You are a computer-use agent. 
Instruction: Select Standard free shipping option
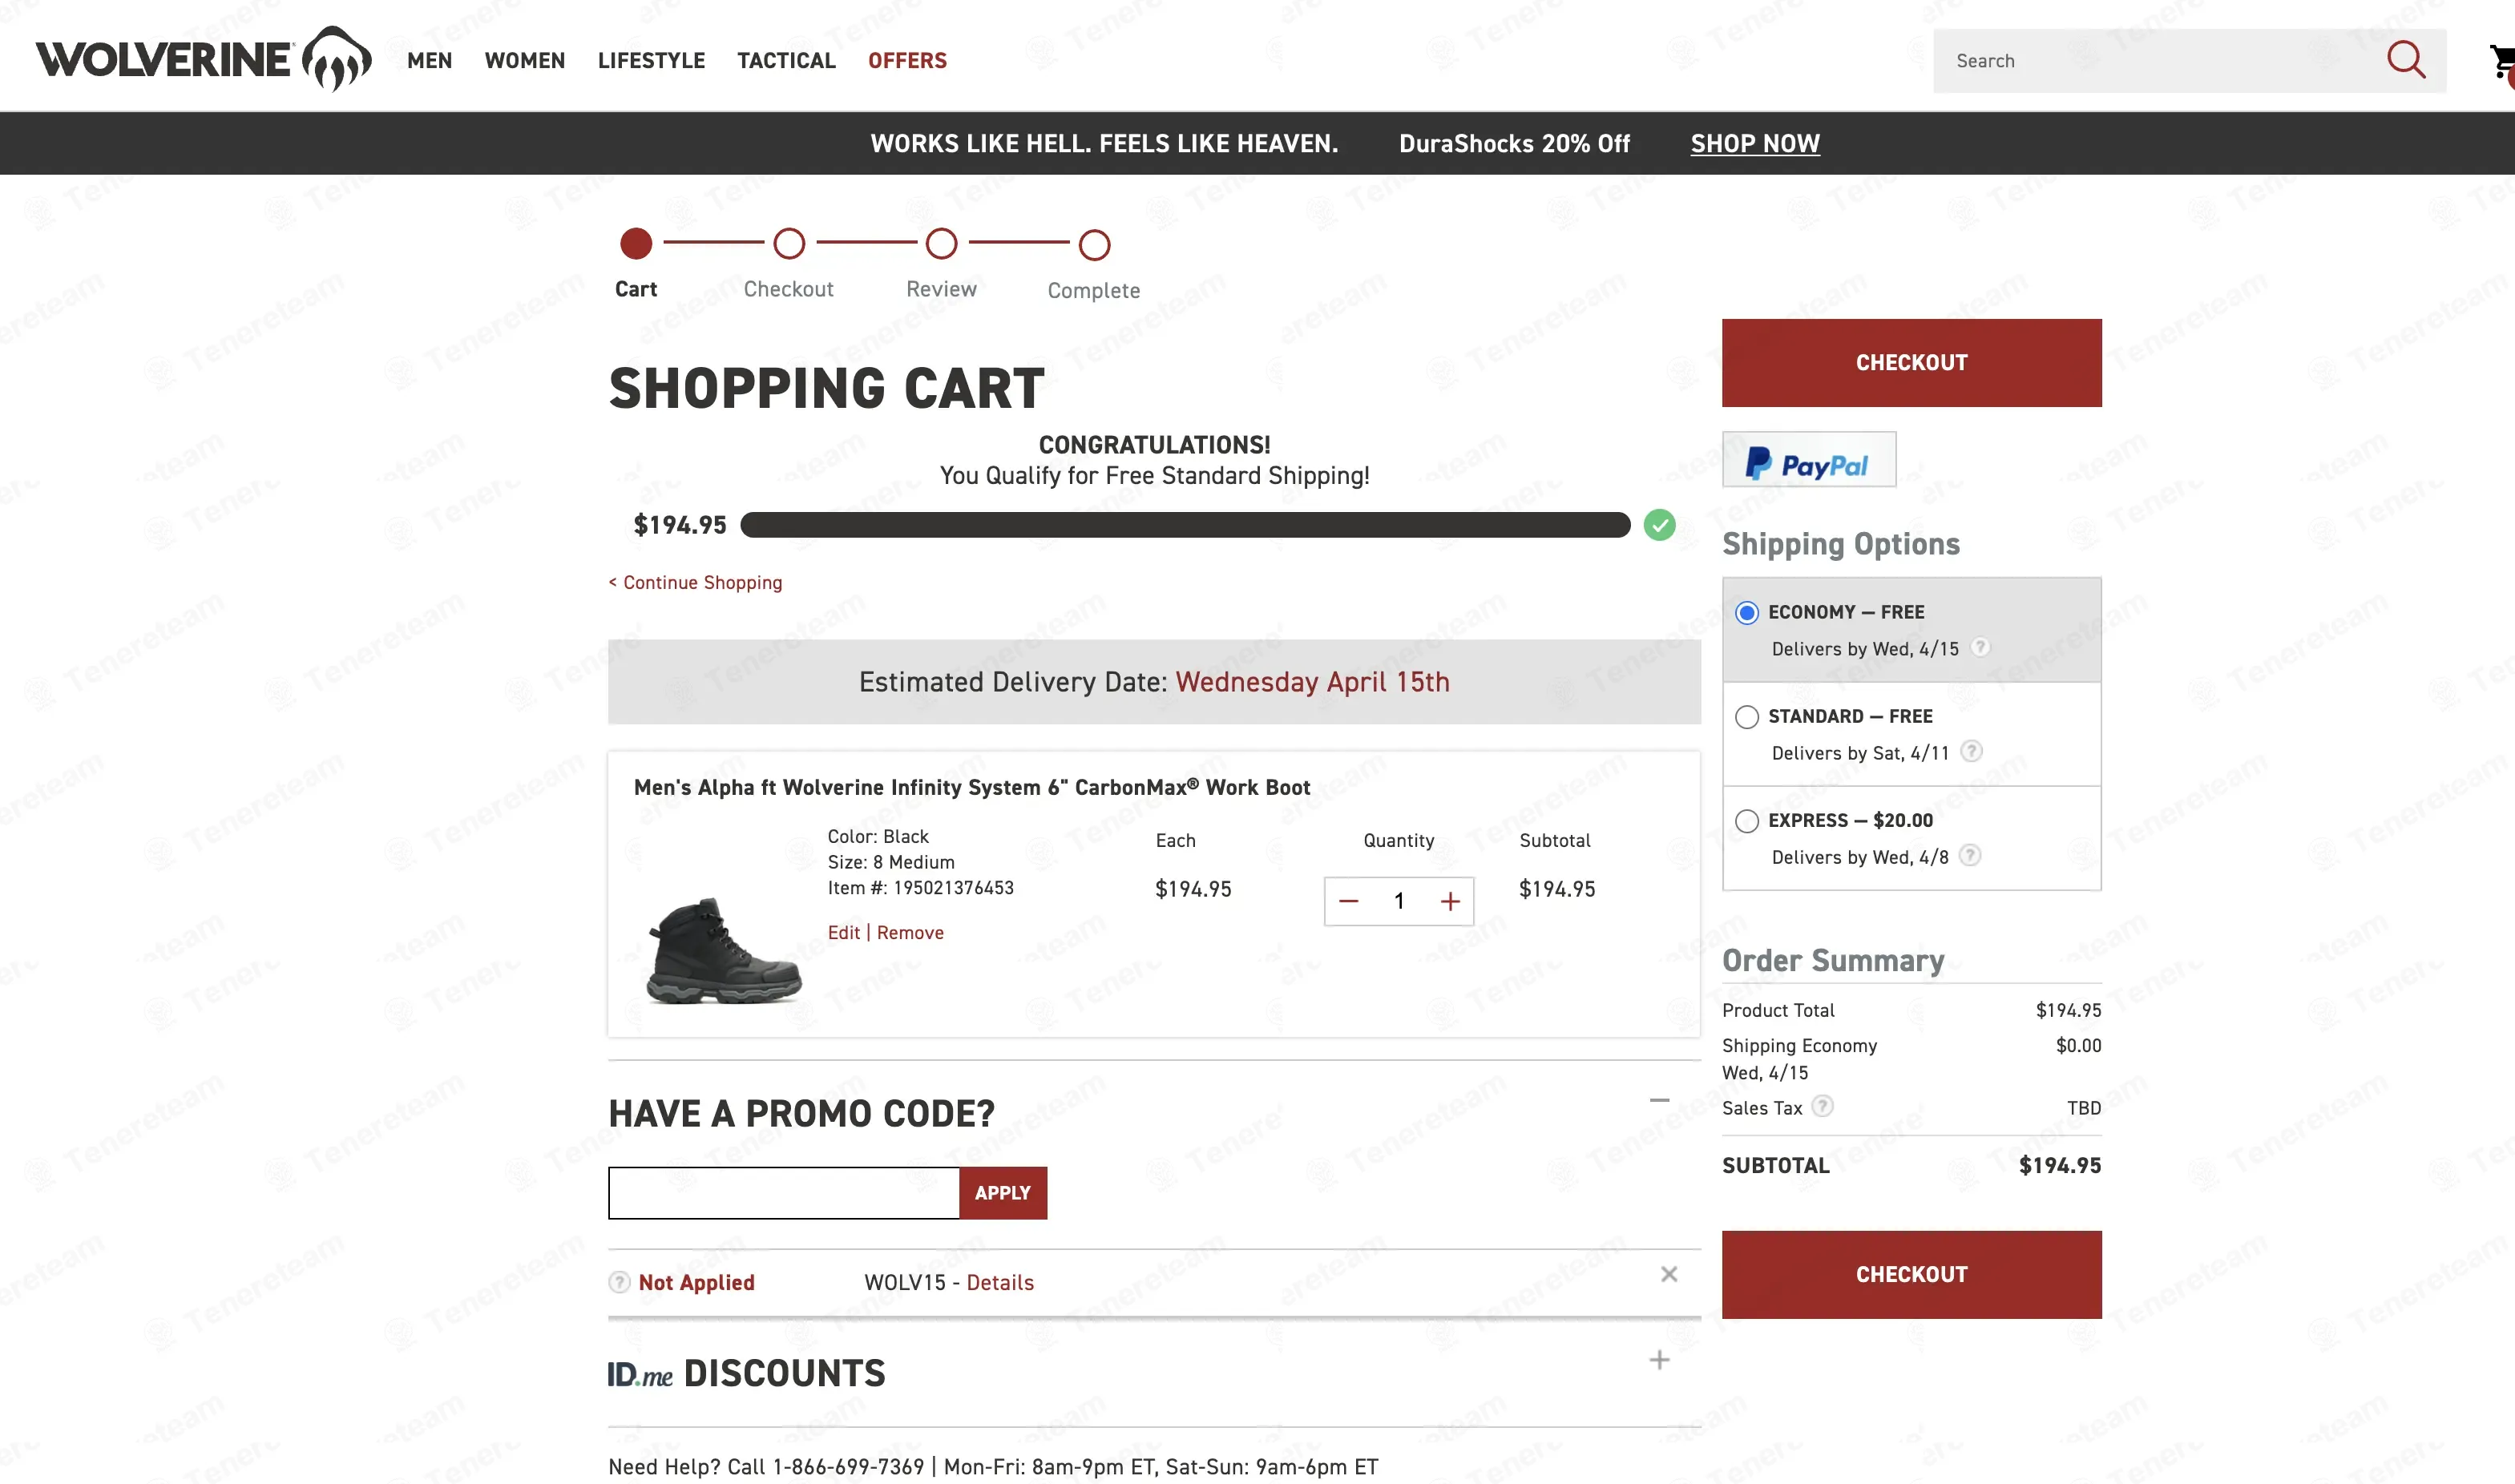[x=1747, y=717]
